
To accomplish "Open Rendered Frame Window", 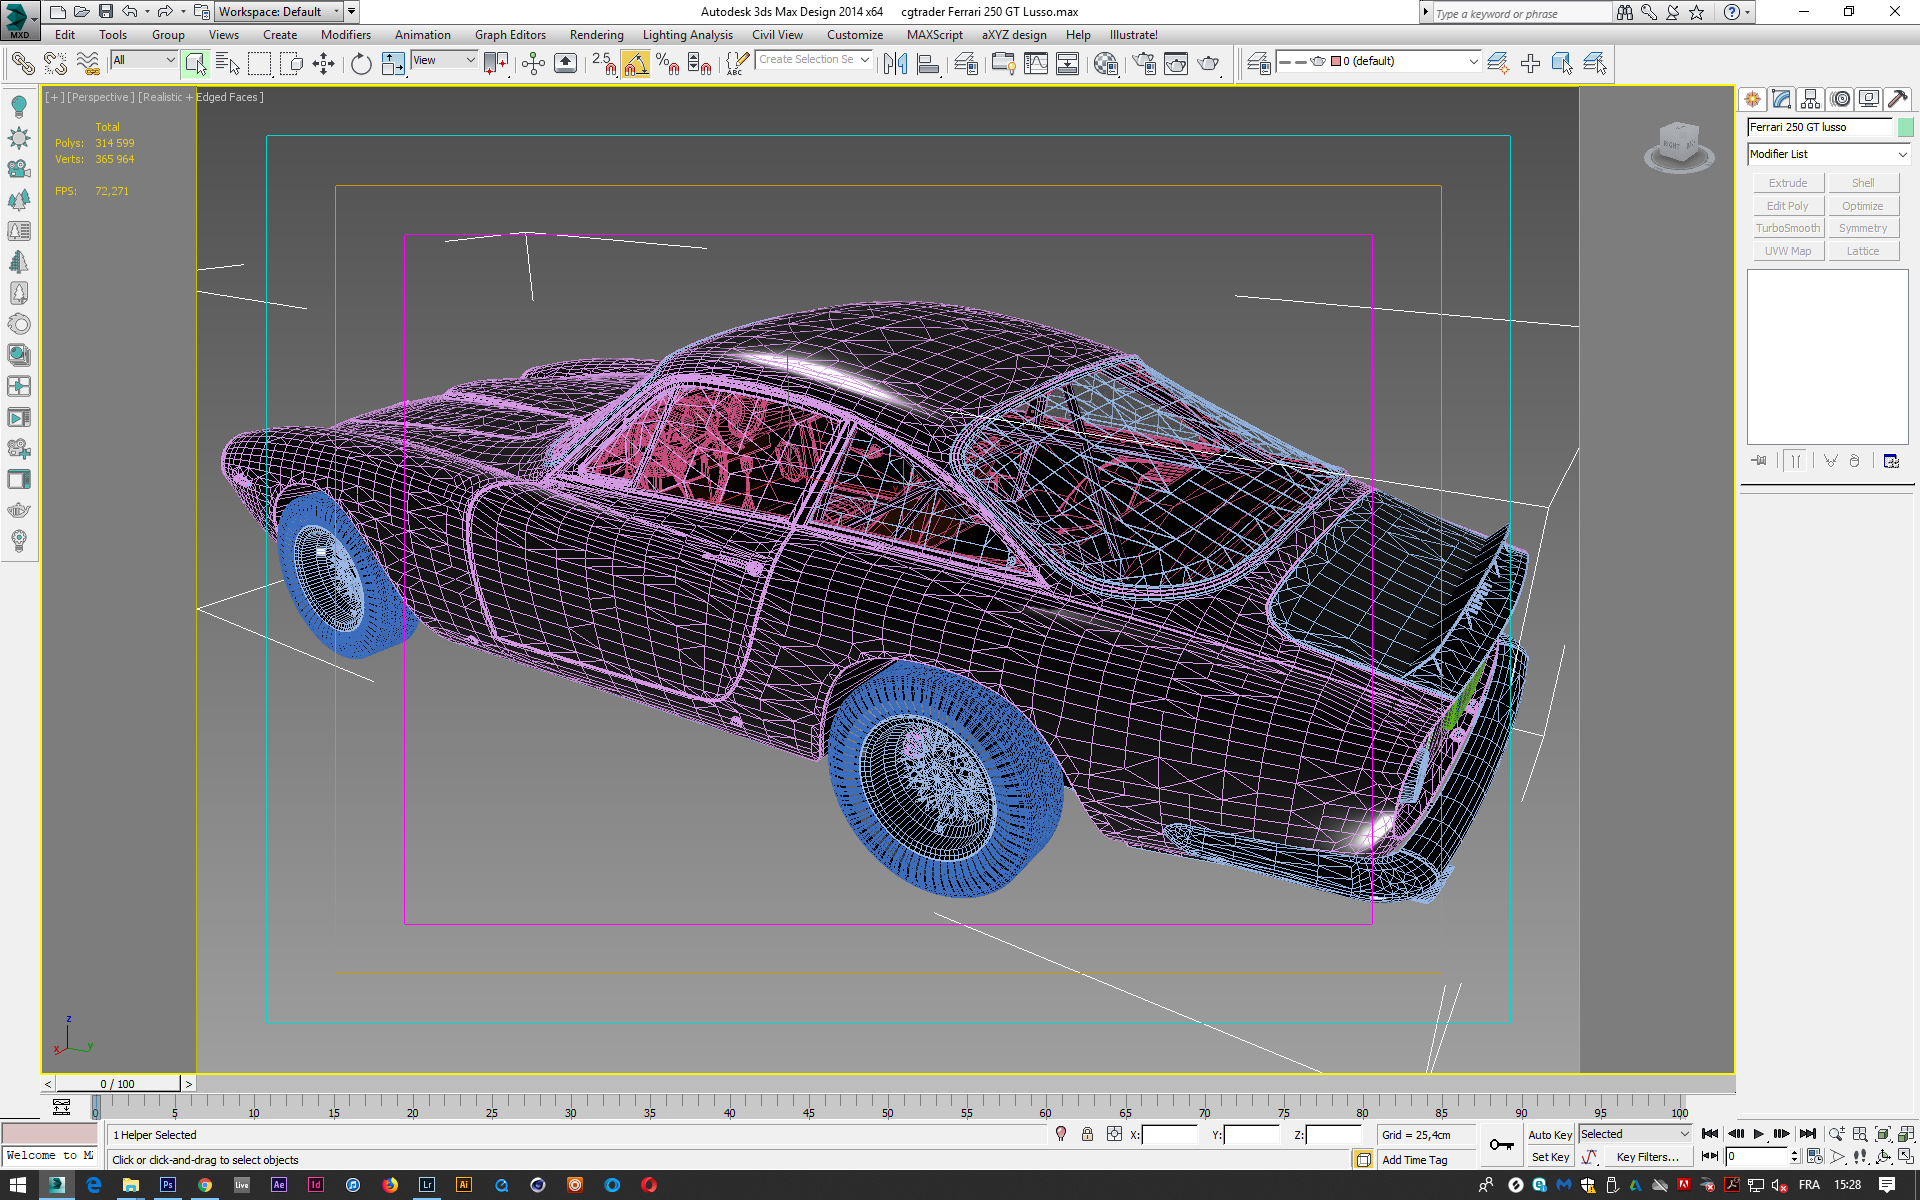I will (1176, 64).
